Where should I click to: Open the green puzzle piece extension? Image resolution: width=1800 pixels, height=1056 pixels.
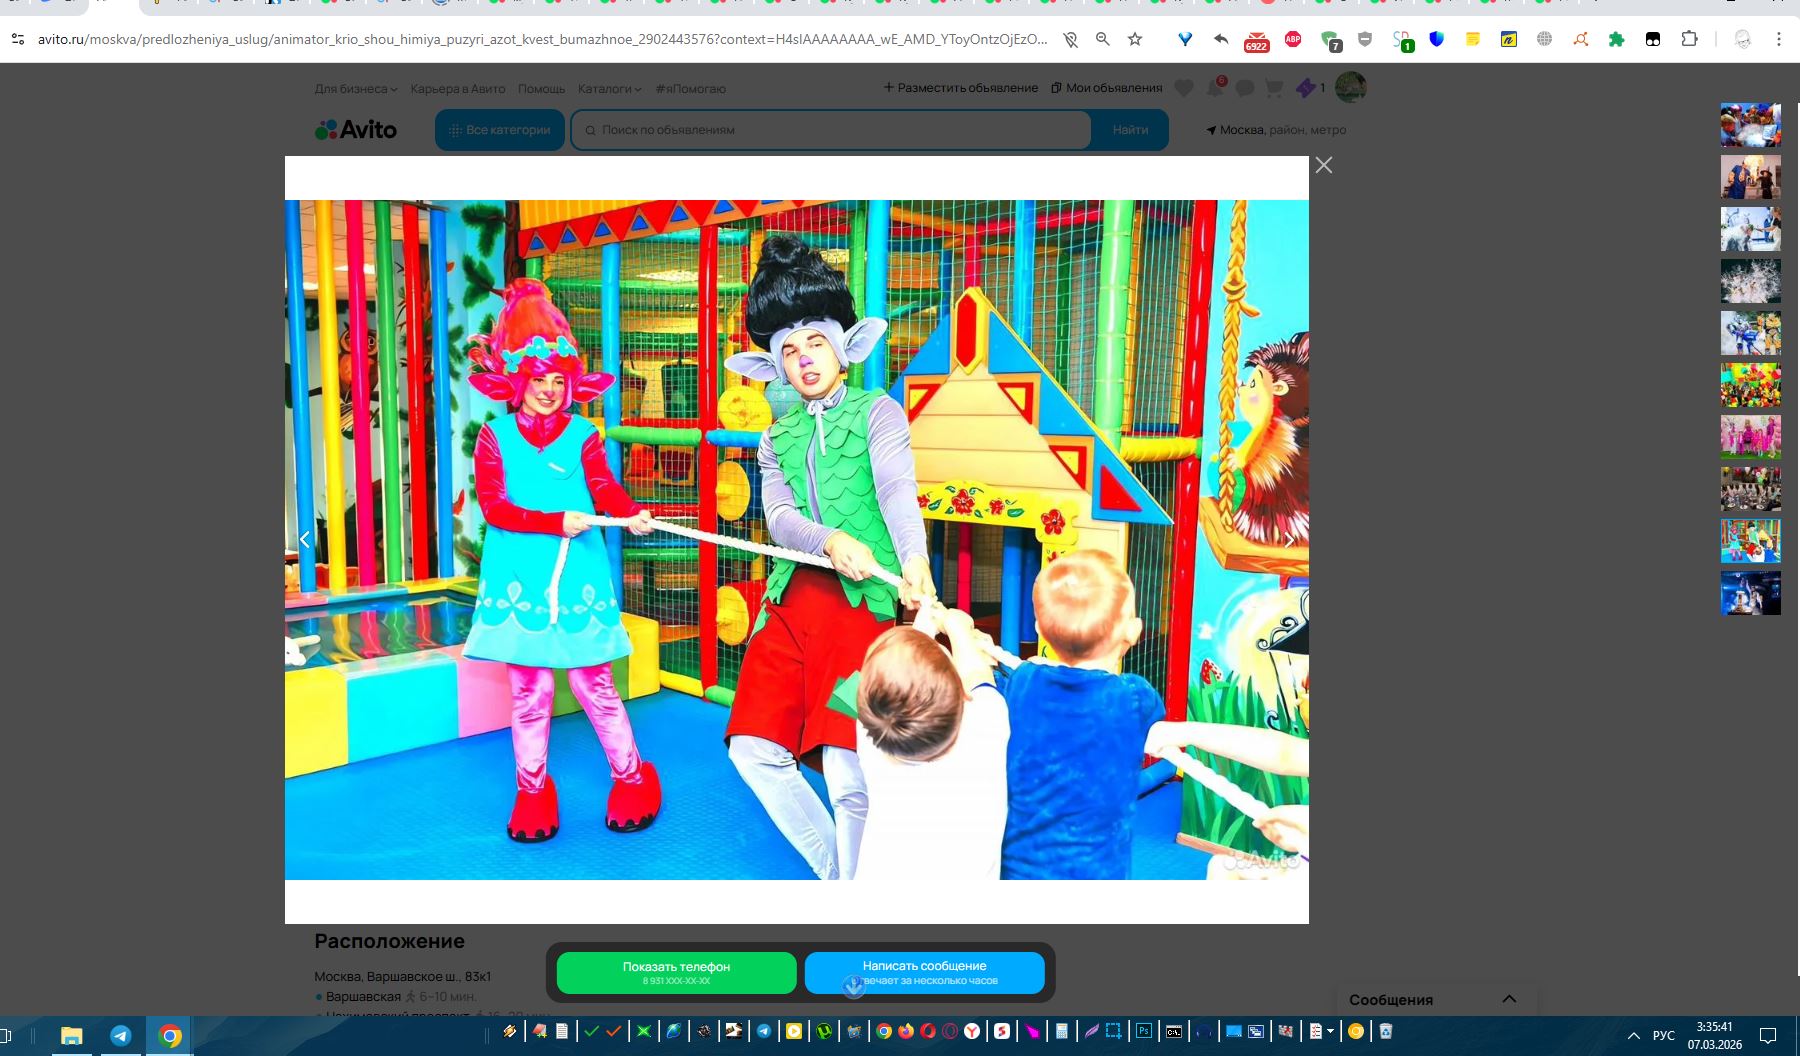click(x=1616, y=39)
